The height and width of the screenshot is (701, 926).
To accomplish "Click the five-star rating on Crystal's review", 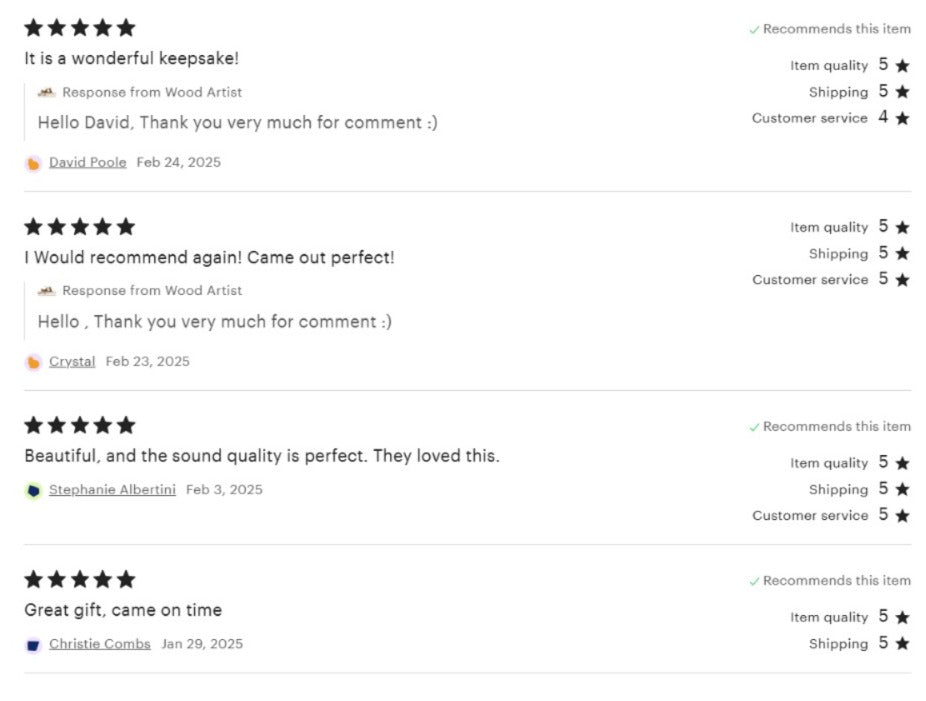I will 80,227.
